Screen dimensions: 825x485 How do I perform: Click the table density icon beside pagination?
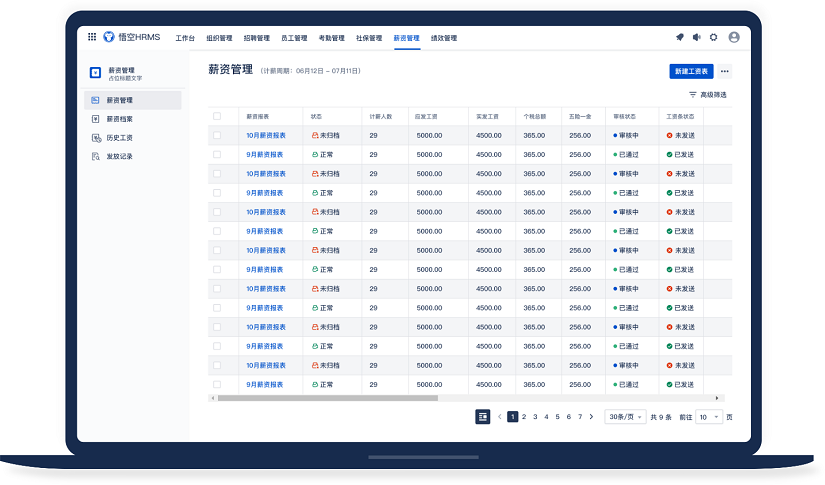pyautogui.click(x=483, y=417)
